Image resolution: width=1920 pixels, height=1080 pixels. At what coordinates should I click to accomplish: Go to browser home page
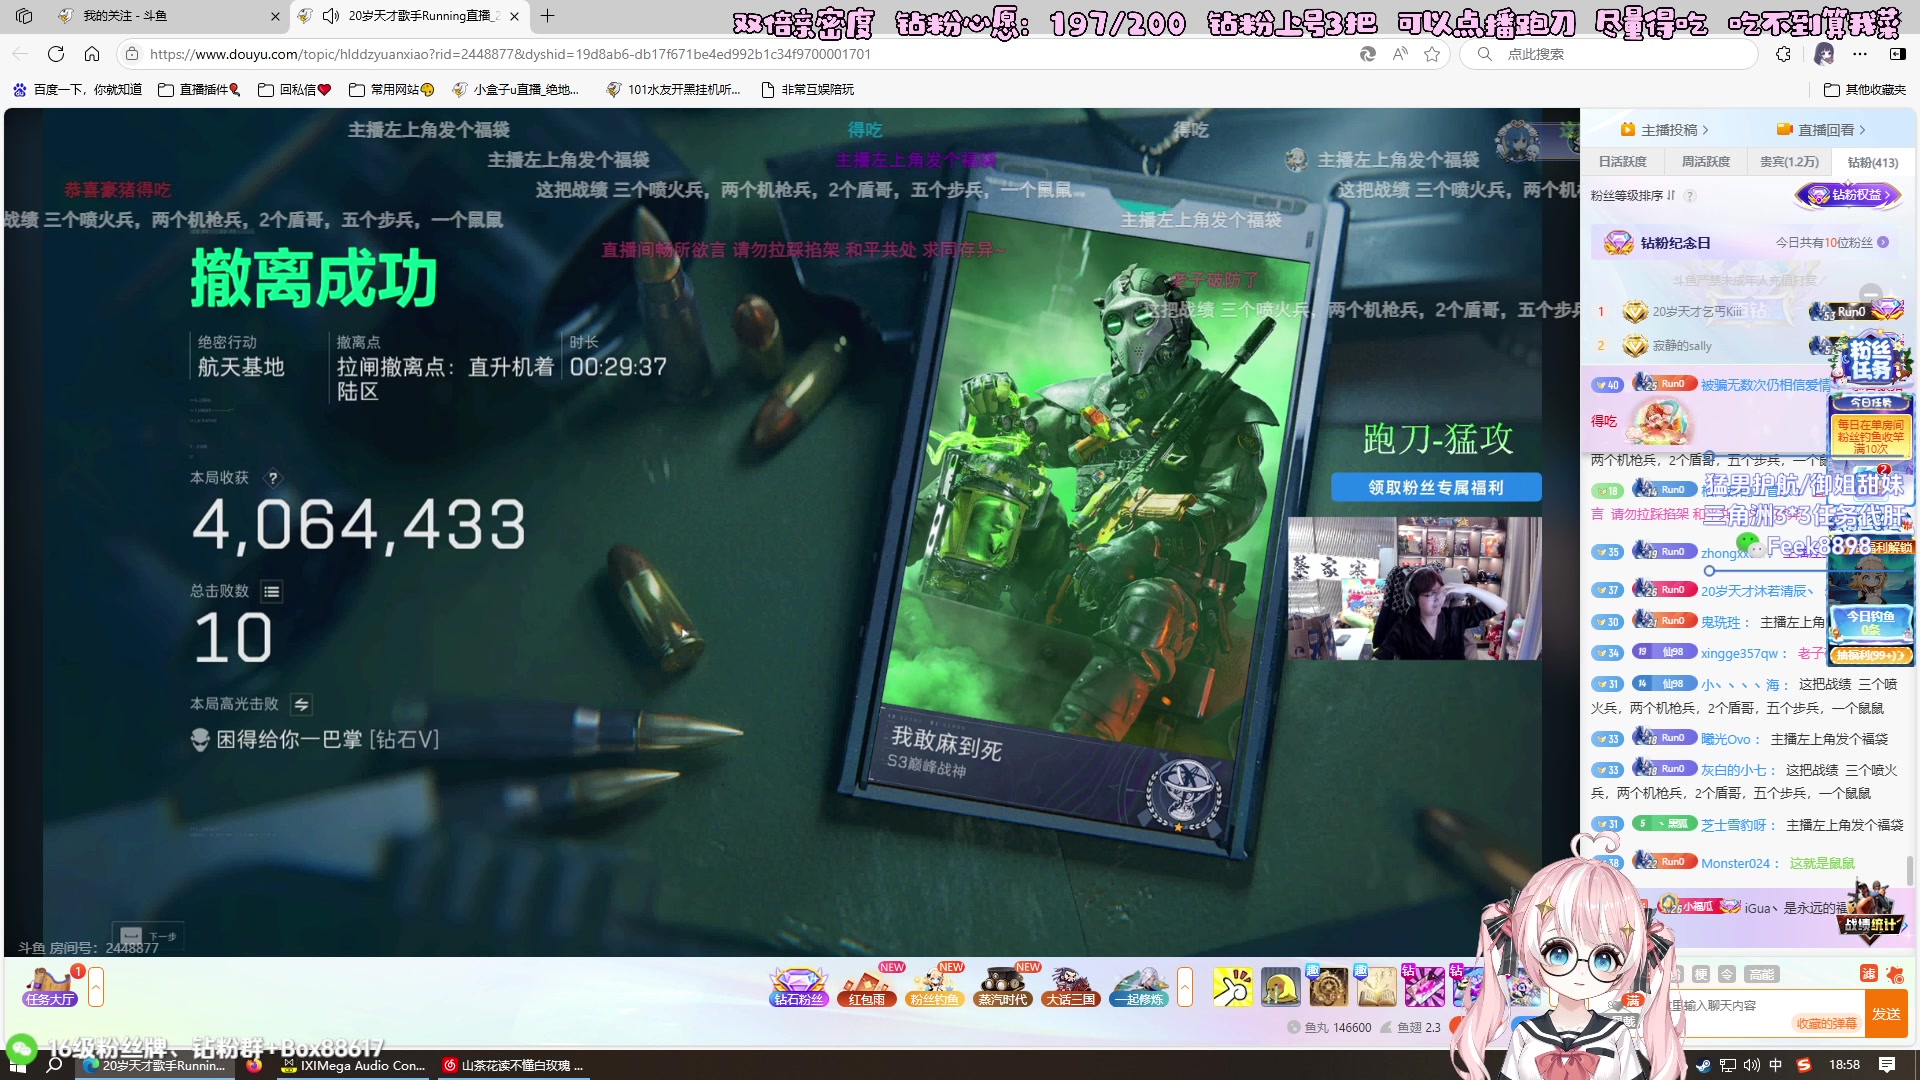tap(92, 54)
